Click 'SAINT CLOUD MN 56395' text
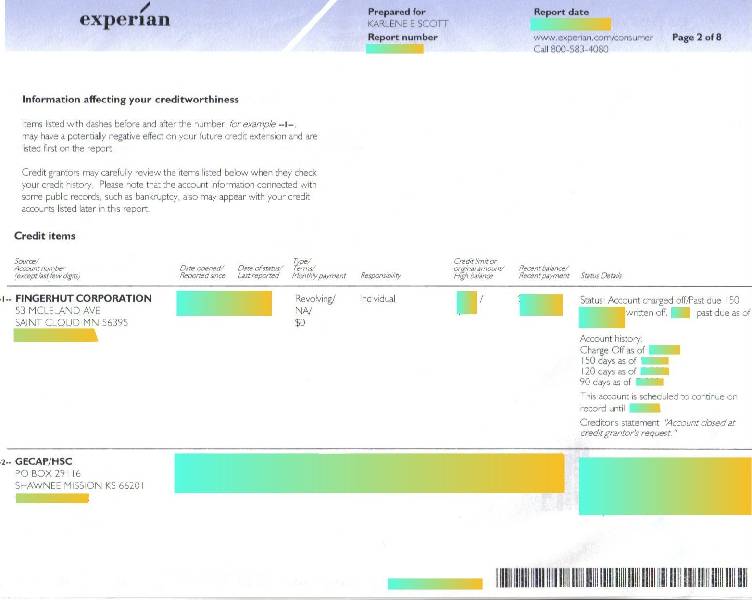Image resolution: width=752 pixels, height=600 pixels. [x=71, y=322]
